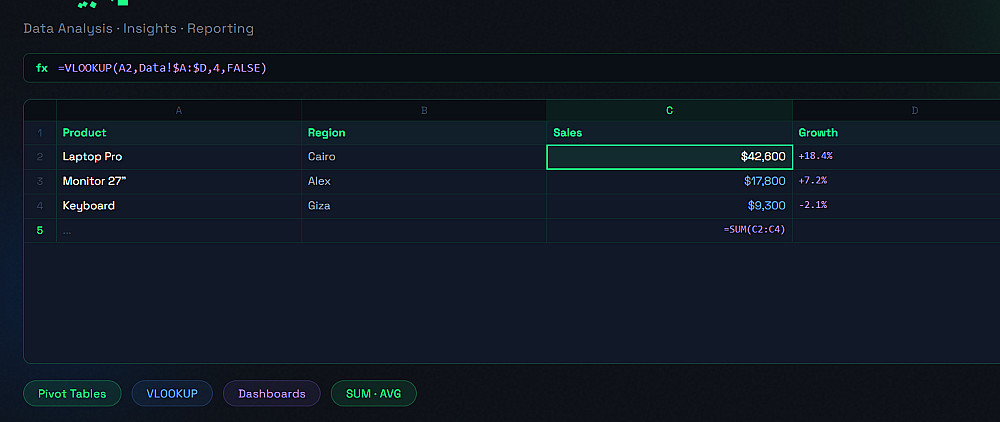Click the SUM · AVG tag
The height and width of the screenshot is (422, 1000).
pyautogui.click(x=373, y=394)
